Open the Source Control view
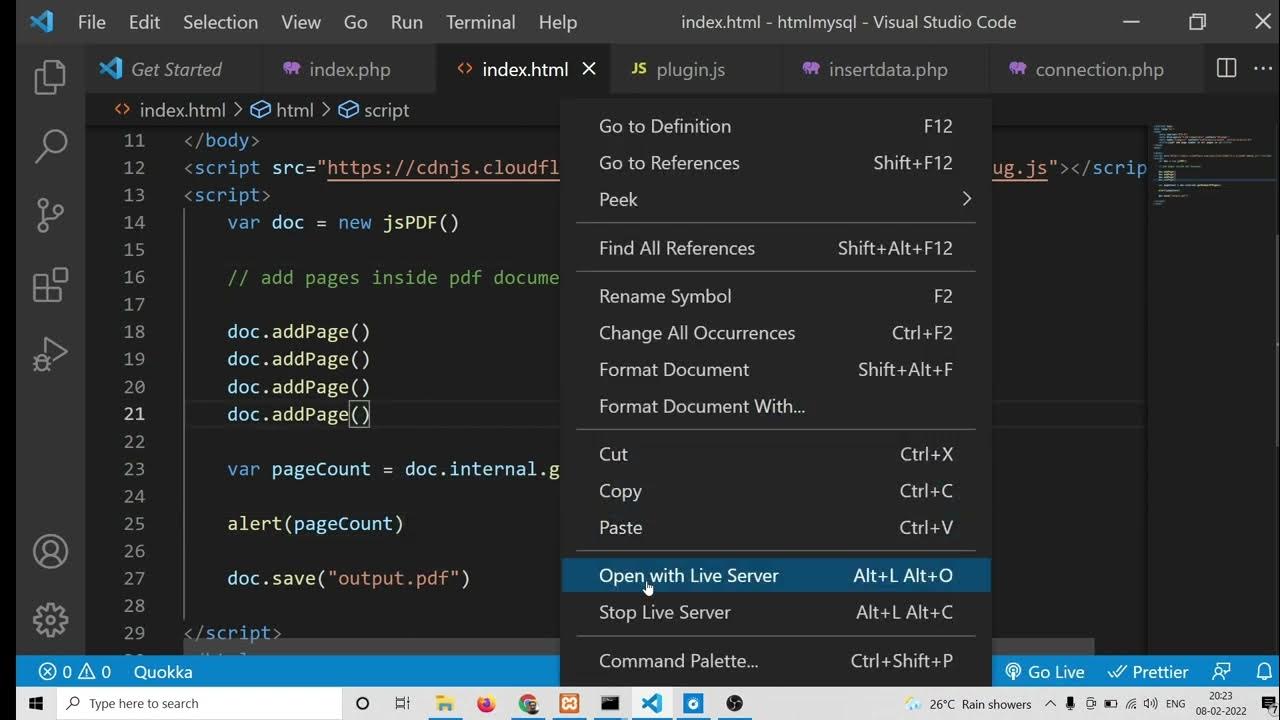The image size is (1280, 720). pos(49,215)
